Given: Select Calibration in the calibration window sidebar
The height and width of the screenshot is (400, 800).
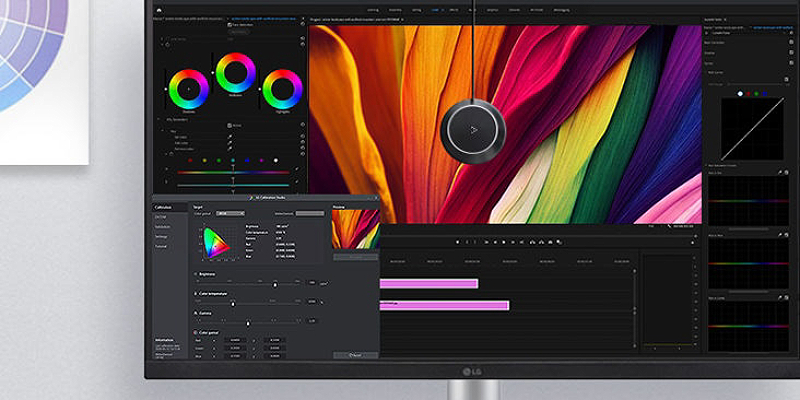Looking at the screenshot, I should tap(161, 208).
